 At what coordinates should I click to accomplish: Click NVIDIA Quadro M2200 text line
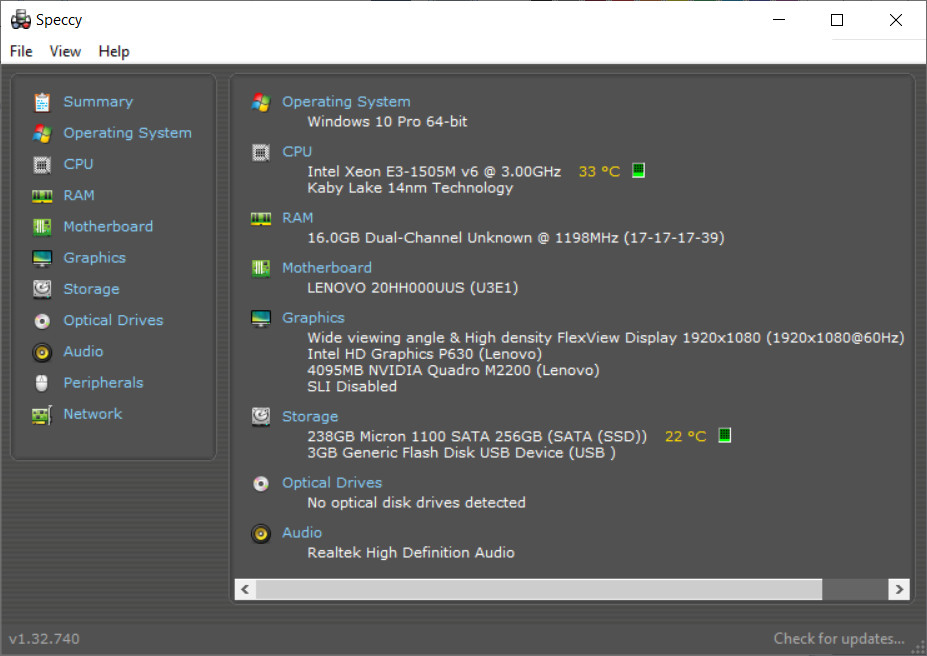pyautogui.click(x=453, y=371)
